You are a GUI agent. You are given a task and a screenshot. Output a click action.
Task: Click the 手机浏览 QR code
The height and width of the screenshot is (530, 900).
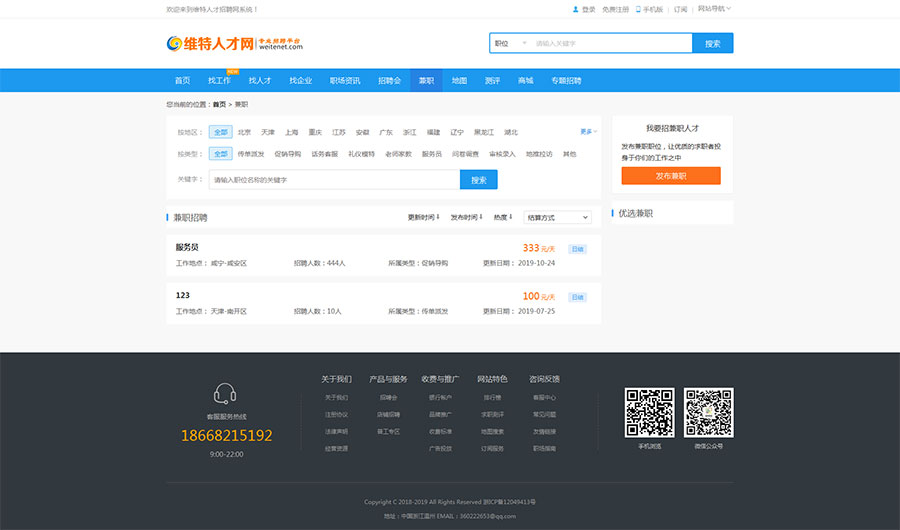(650, 412)
